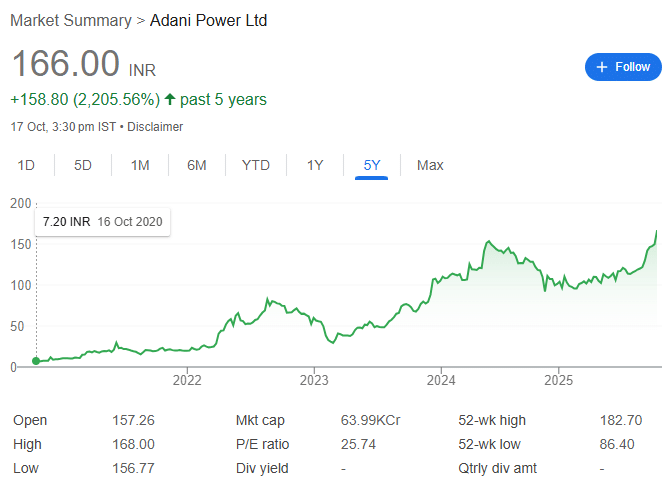Click the 2022 label on chart axis

pyautogui.click(x=187, y=381)
